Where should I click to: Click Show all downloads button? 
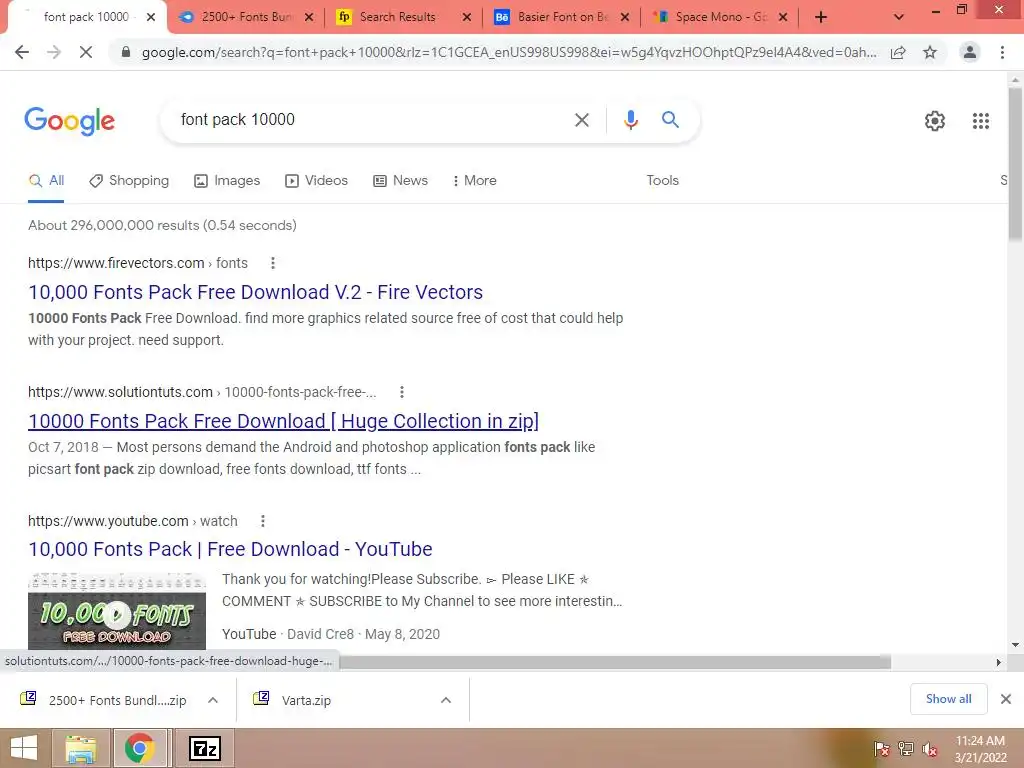coord(948,699)
